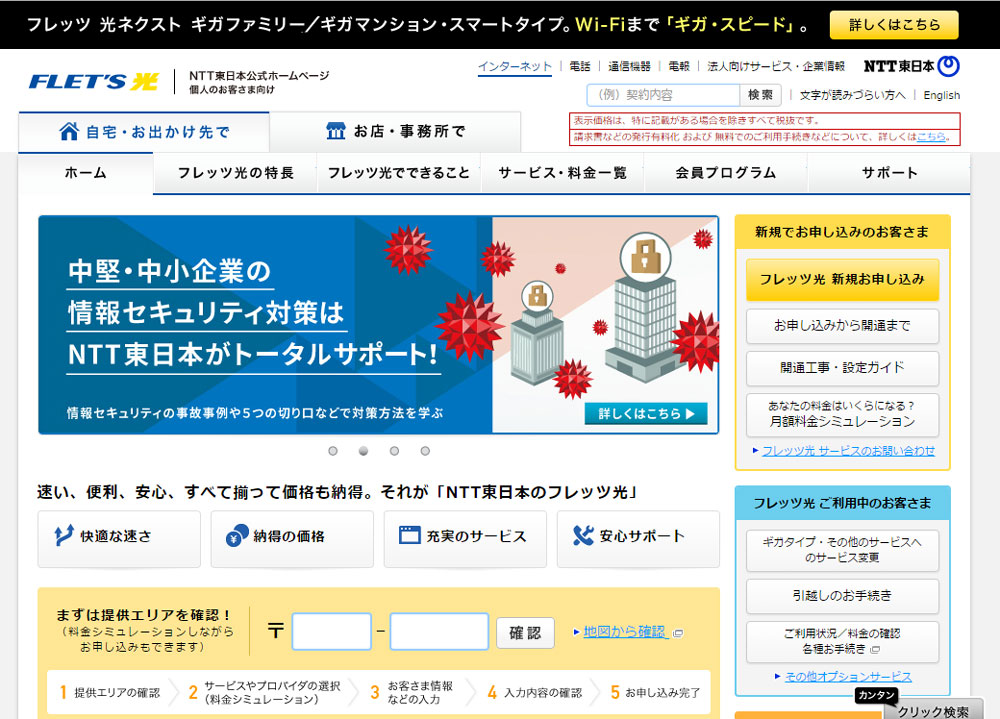Switch to 自宅・お出かけ先で tab
This screenshot has height=719, width=1000.
[x=144, y=132]
